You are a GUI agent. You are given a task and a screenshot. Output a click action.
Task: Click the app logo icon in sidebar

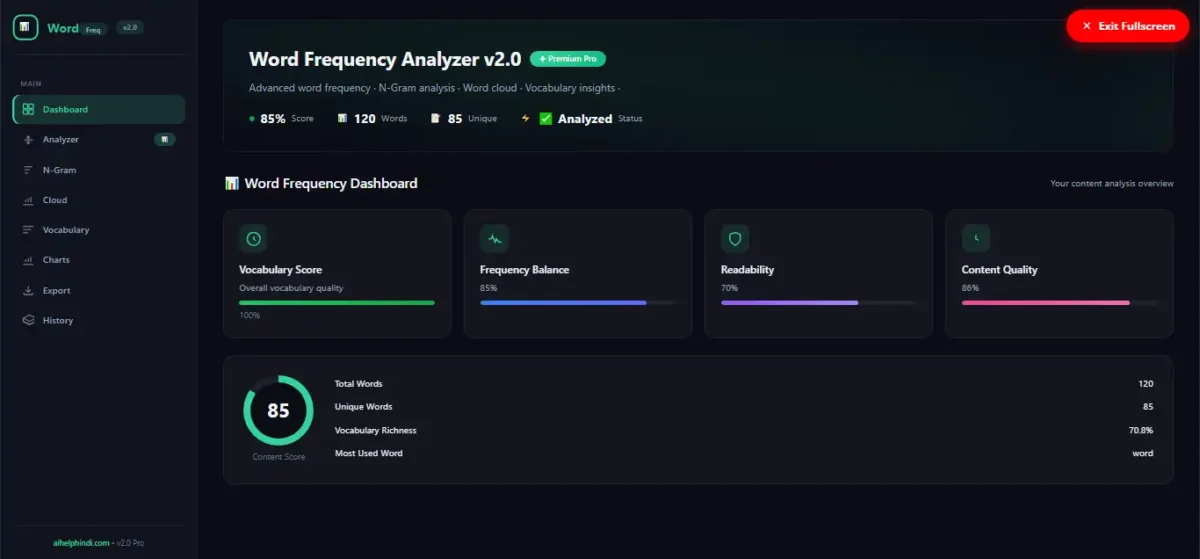[25, 27]
